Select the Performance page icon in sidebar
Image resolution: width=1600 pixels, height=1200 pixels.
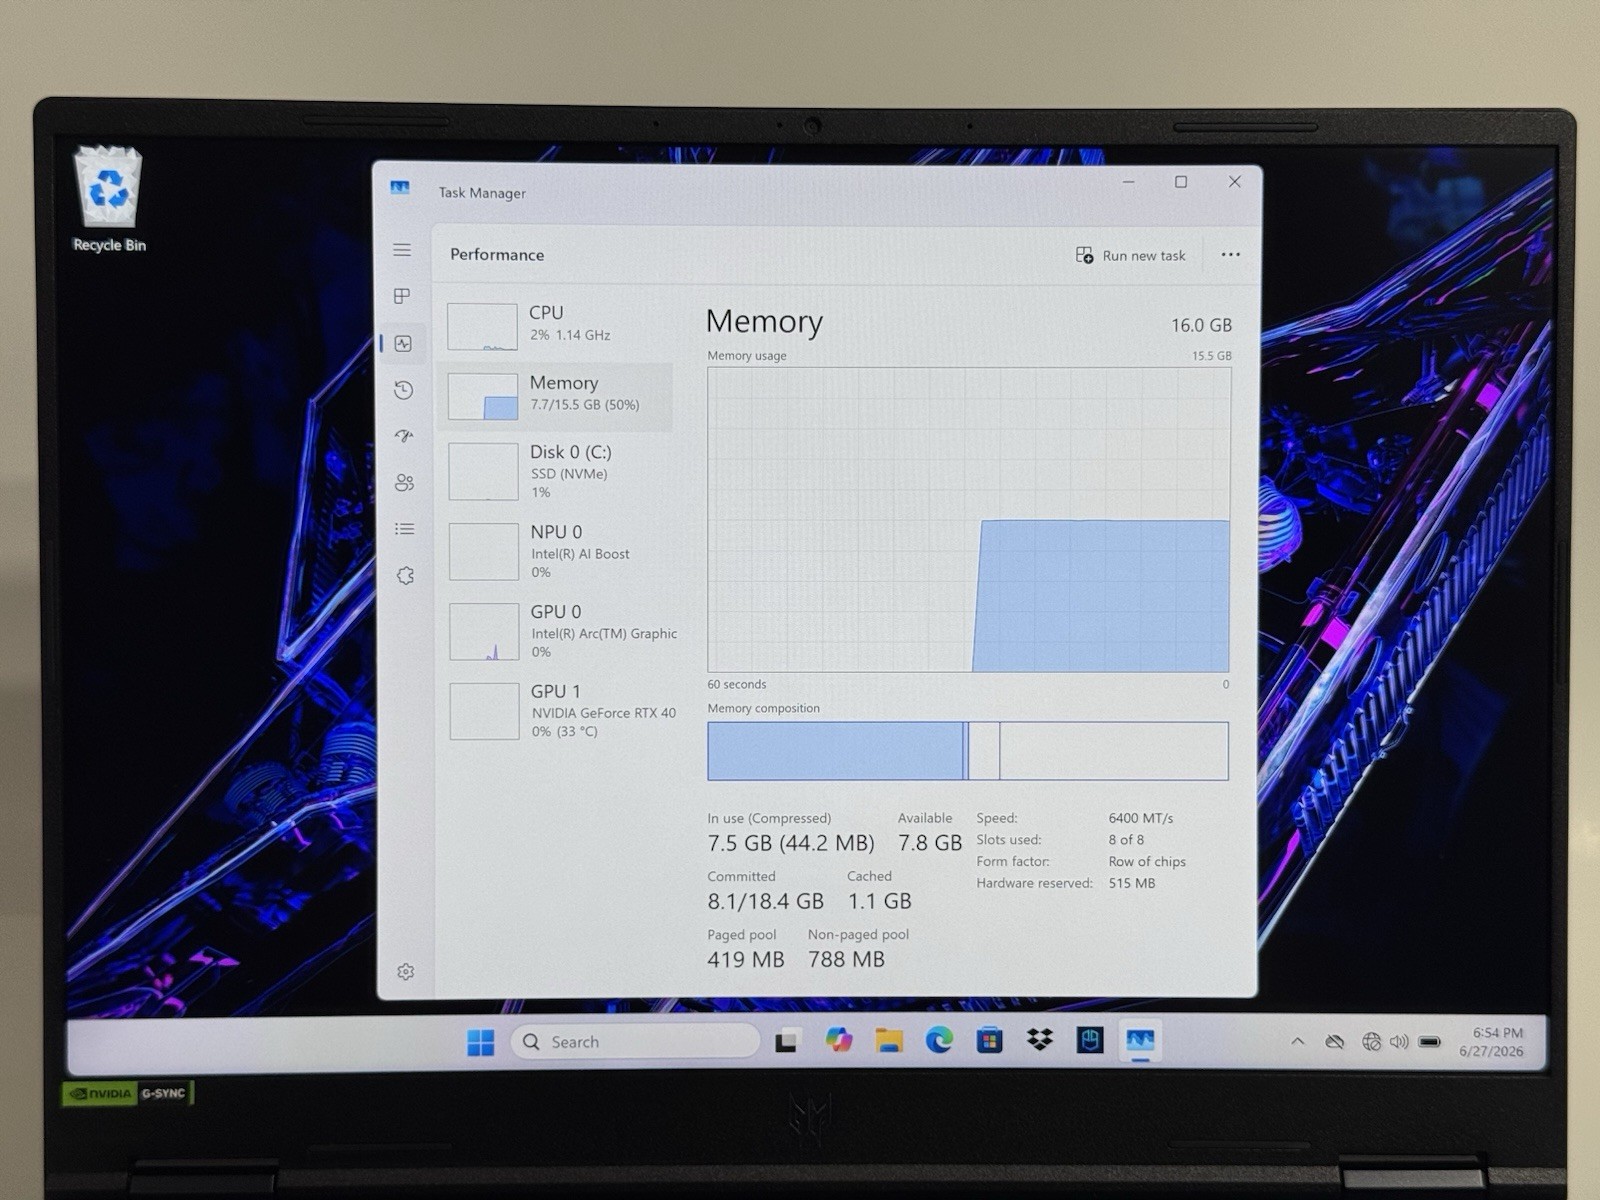coord(403,343)
